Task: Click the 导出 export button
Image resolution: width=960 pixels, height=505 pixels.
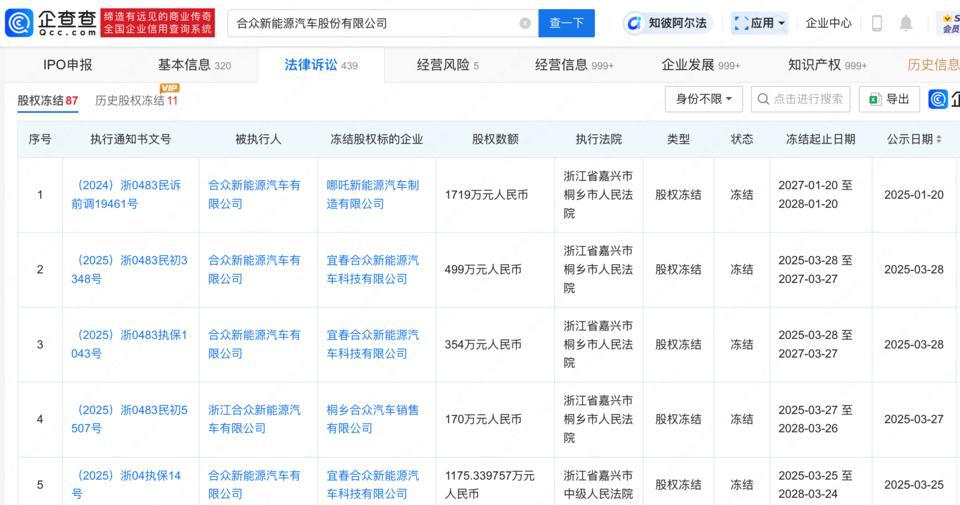Action: click(889, 99)
